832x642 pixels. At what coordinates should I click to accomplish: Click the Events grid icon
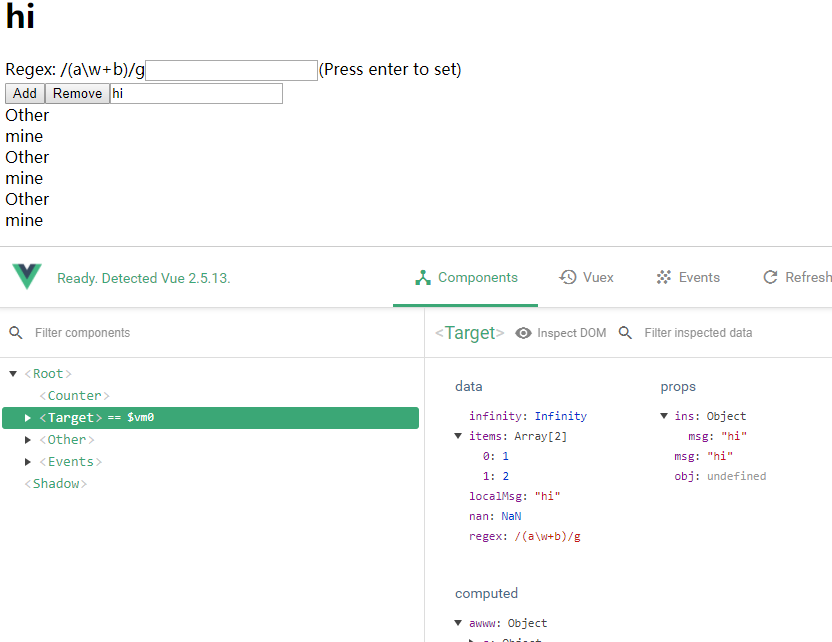tap(663, 277)
